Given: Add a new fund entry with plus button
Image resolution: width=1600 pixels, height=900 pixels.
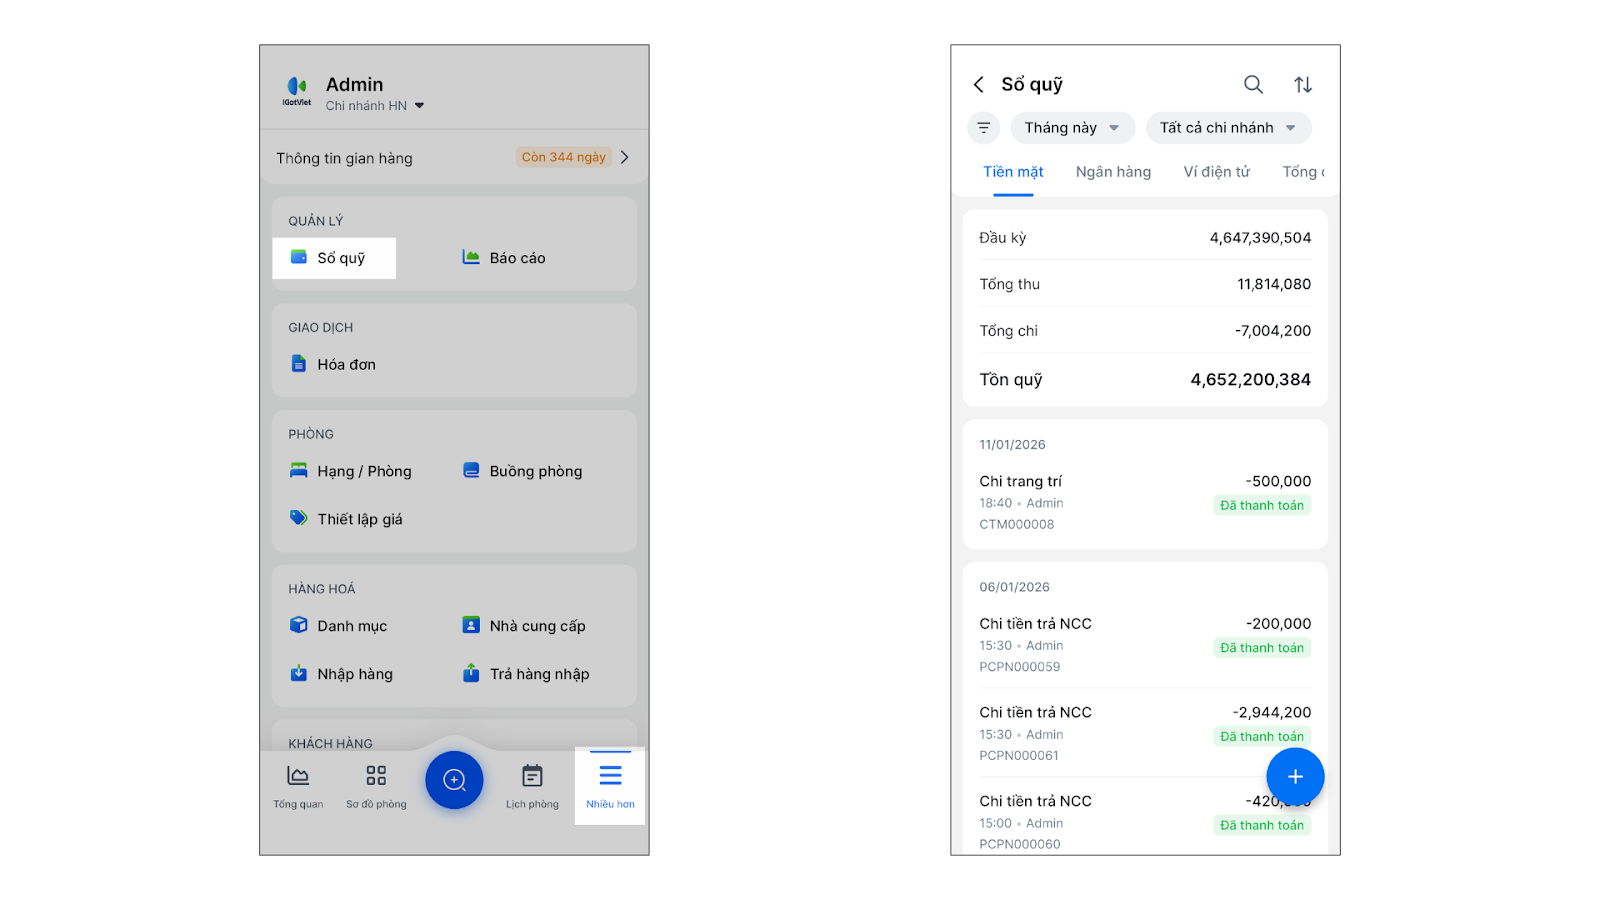Looking at the screenshot, I should 1295,777.
